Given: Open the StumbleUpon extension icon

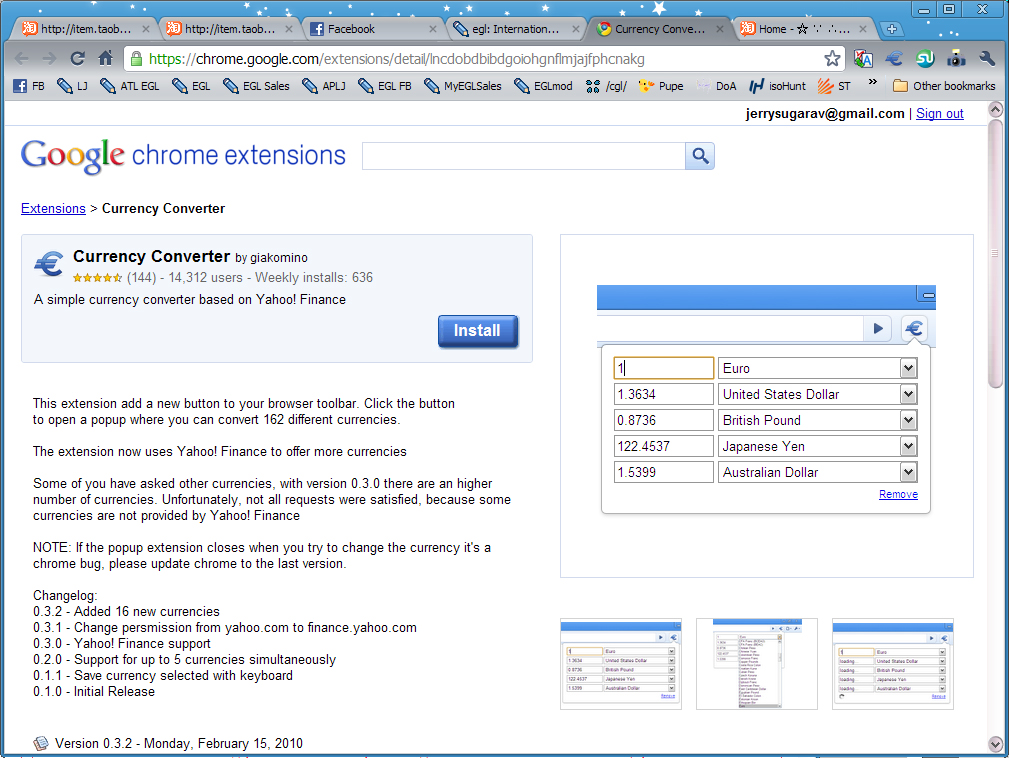Looking at the screenshot, I should pyautogui.click(x=925, y=59).
